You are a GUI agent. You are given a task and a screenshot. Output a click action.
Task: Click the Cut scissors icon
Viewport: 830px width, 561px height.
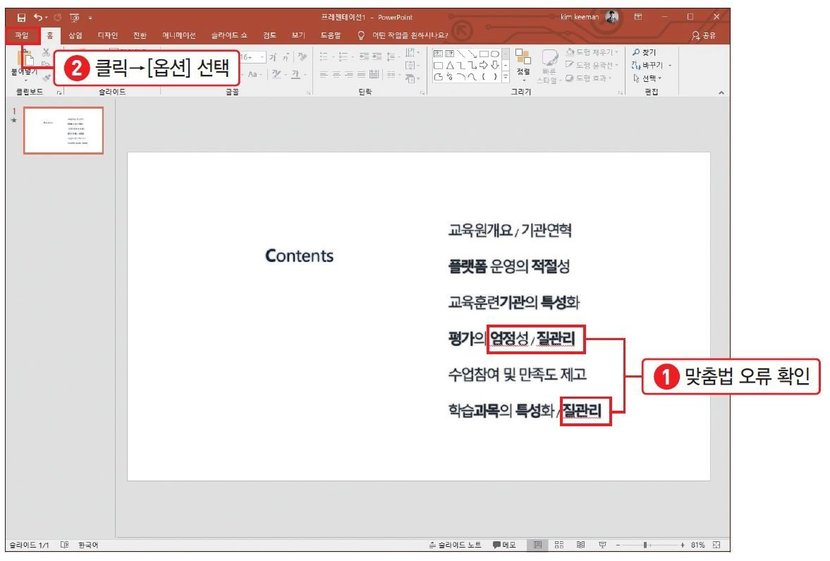[x=46, y=52]
